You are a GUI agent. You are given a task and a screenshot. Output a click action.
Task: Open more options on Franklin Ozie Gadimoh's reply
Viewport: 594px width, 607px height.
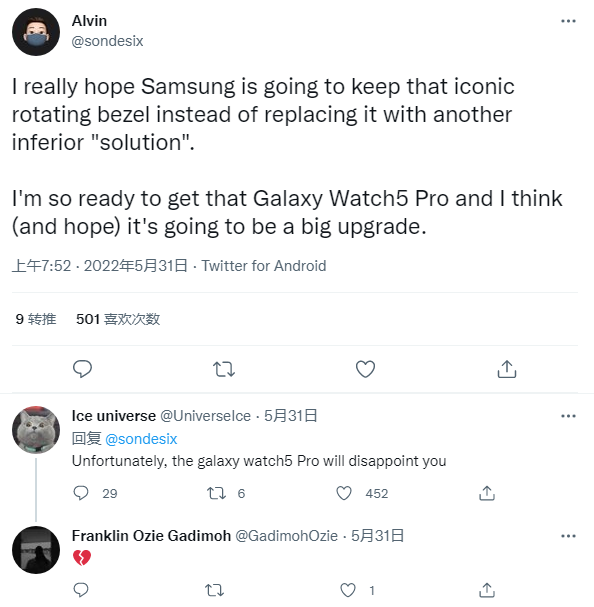pyautogui.click(x=568, y=536)
